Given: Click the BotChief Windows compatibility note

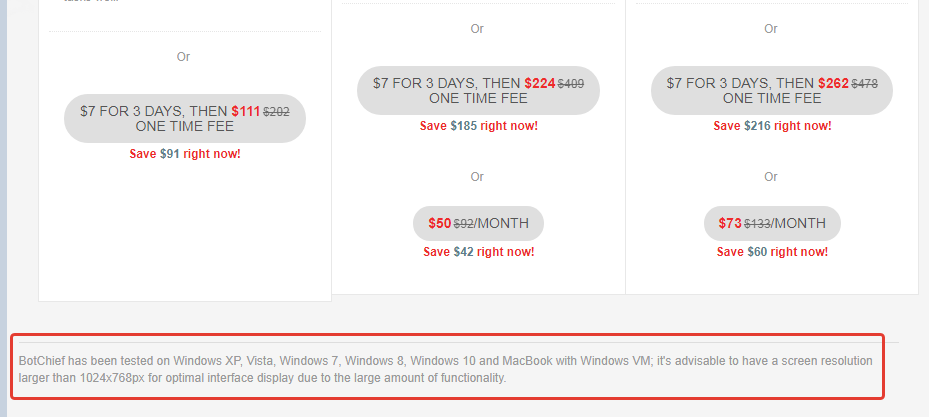Looking at the screenshot, I should pyautogui.click(x=446, y=369).
